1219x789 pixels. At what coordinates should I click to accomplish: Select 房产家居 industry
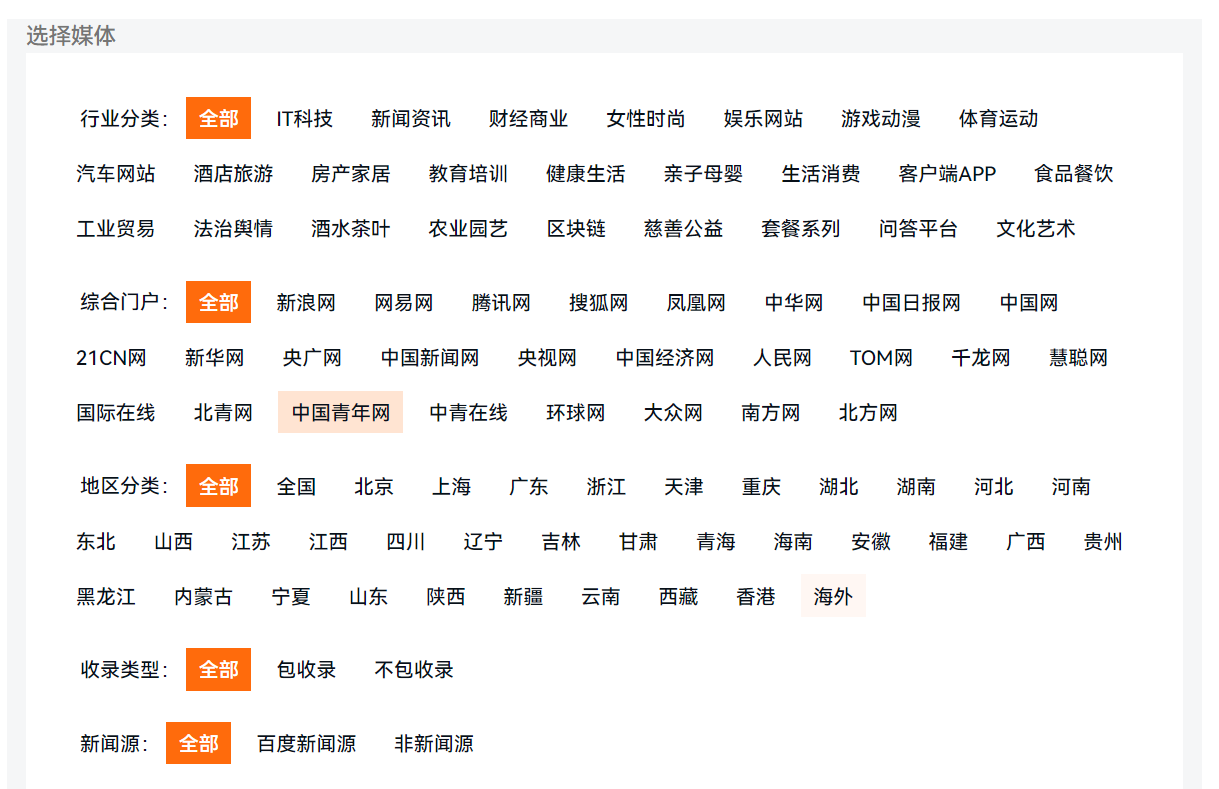tap(351, 173)
